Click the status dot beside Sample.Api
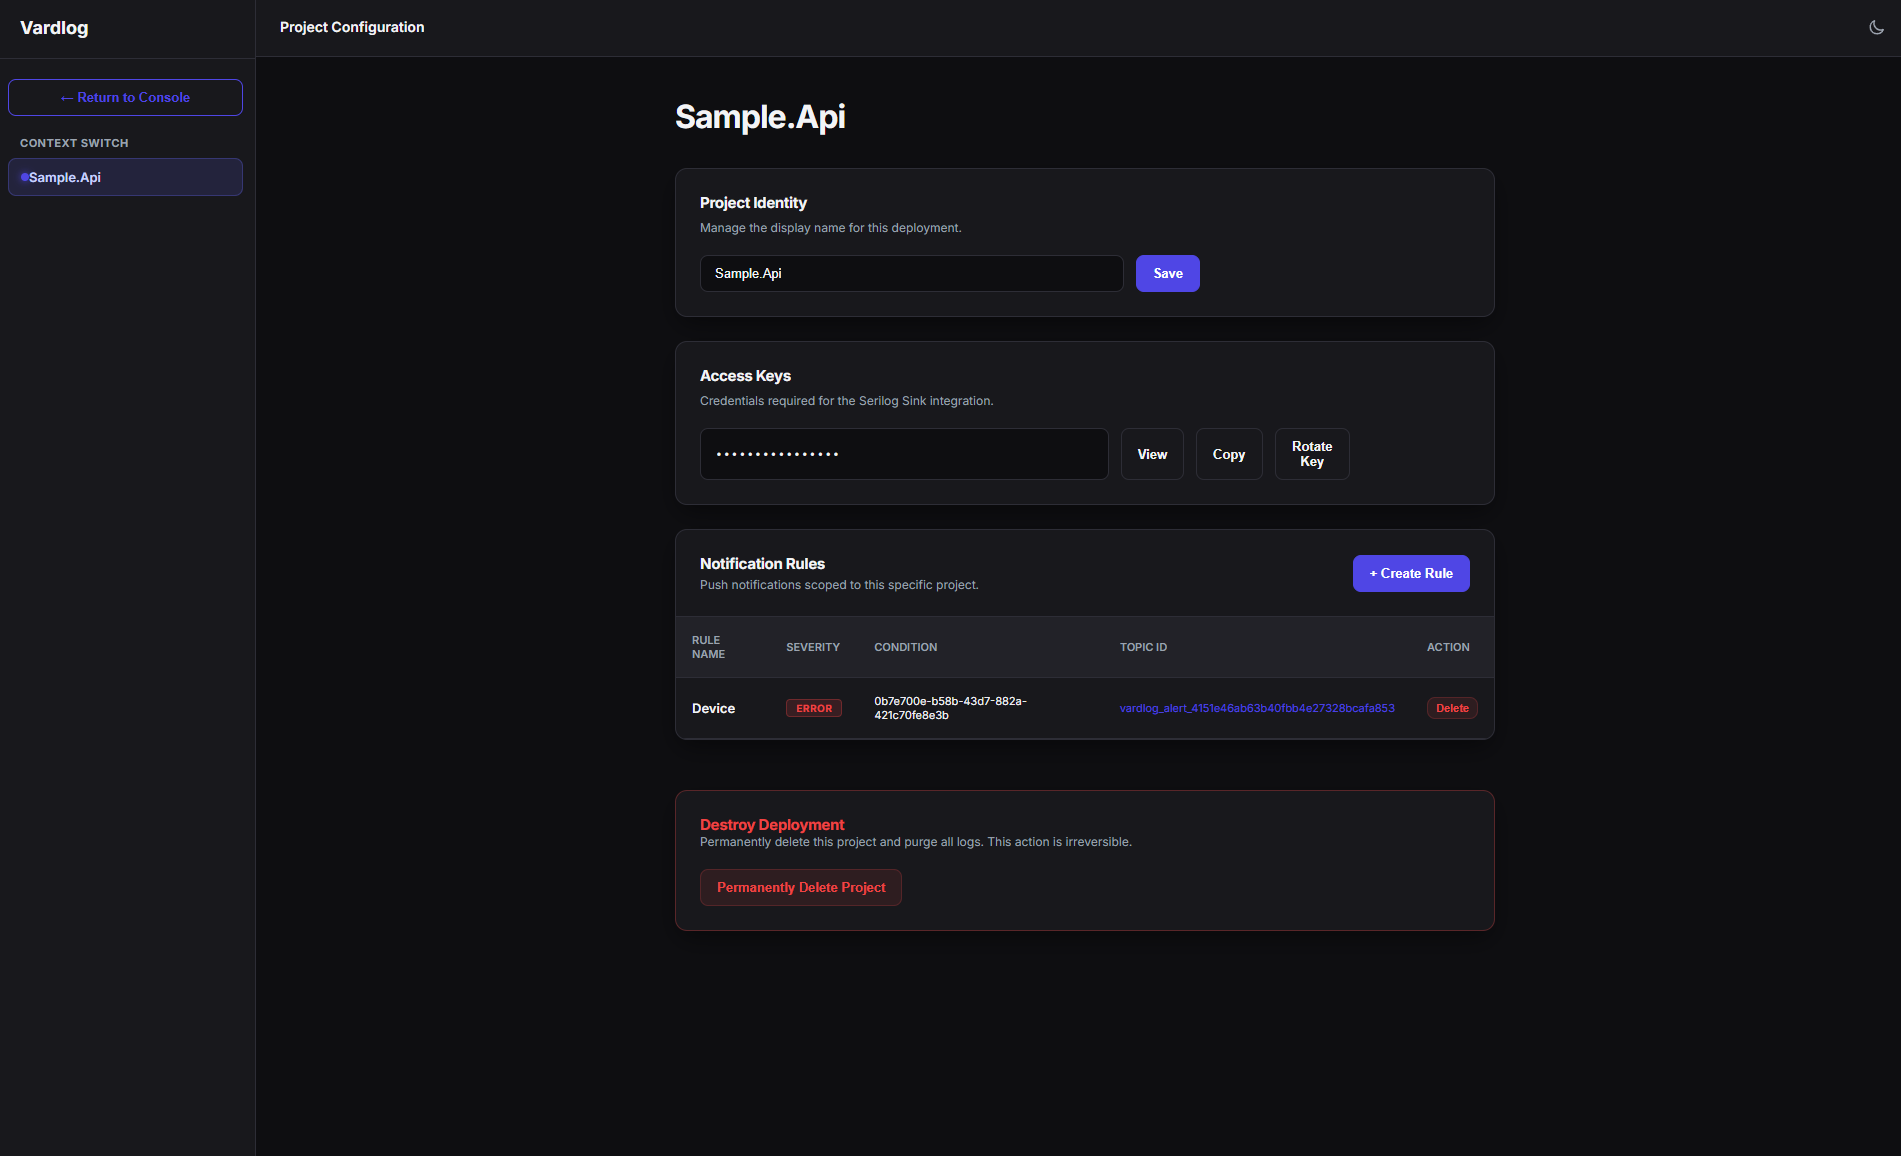1901x1156 pixels. pyautogui.click(x=24, y=177)
